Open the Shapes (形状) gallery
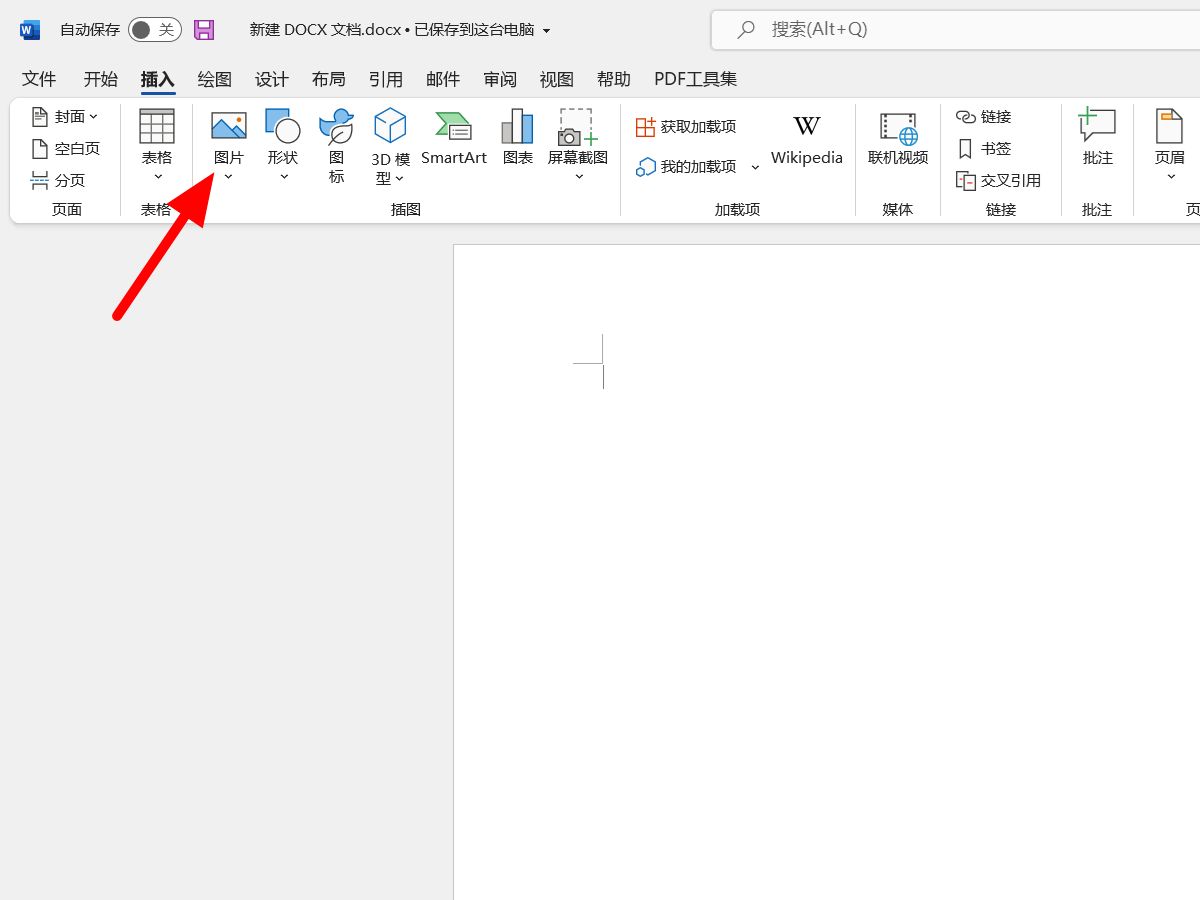Screen dimensions: 1200x900 283,127
